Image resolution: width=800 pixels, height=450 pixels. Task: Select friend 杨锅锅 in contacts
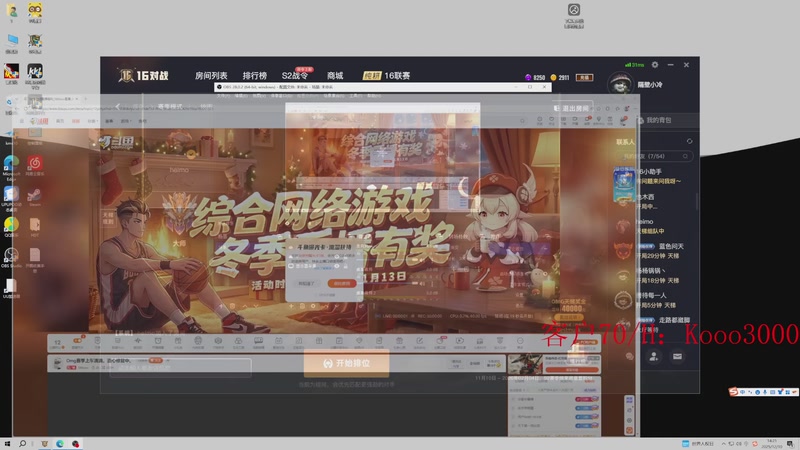tap(655, 276)
